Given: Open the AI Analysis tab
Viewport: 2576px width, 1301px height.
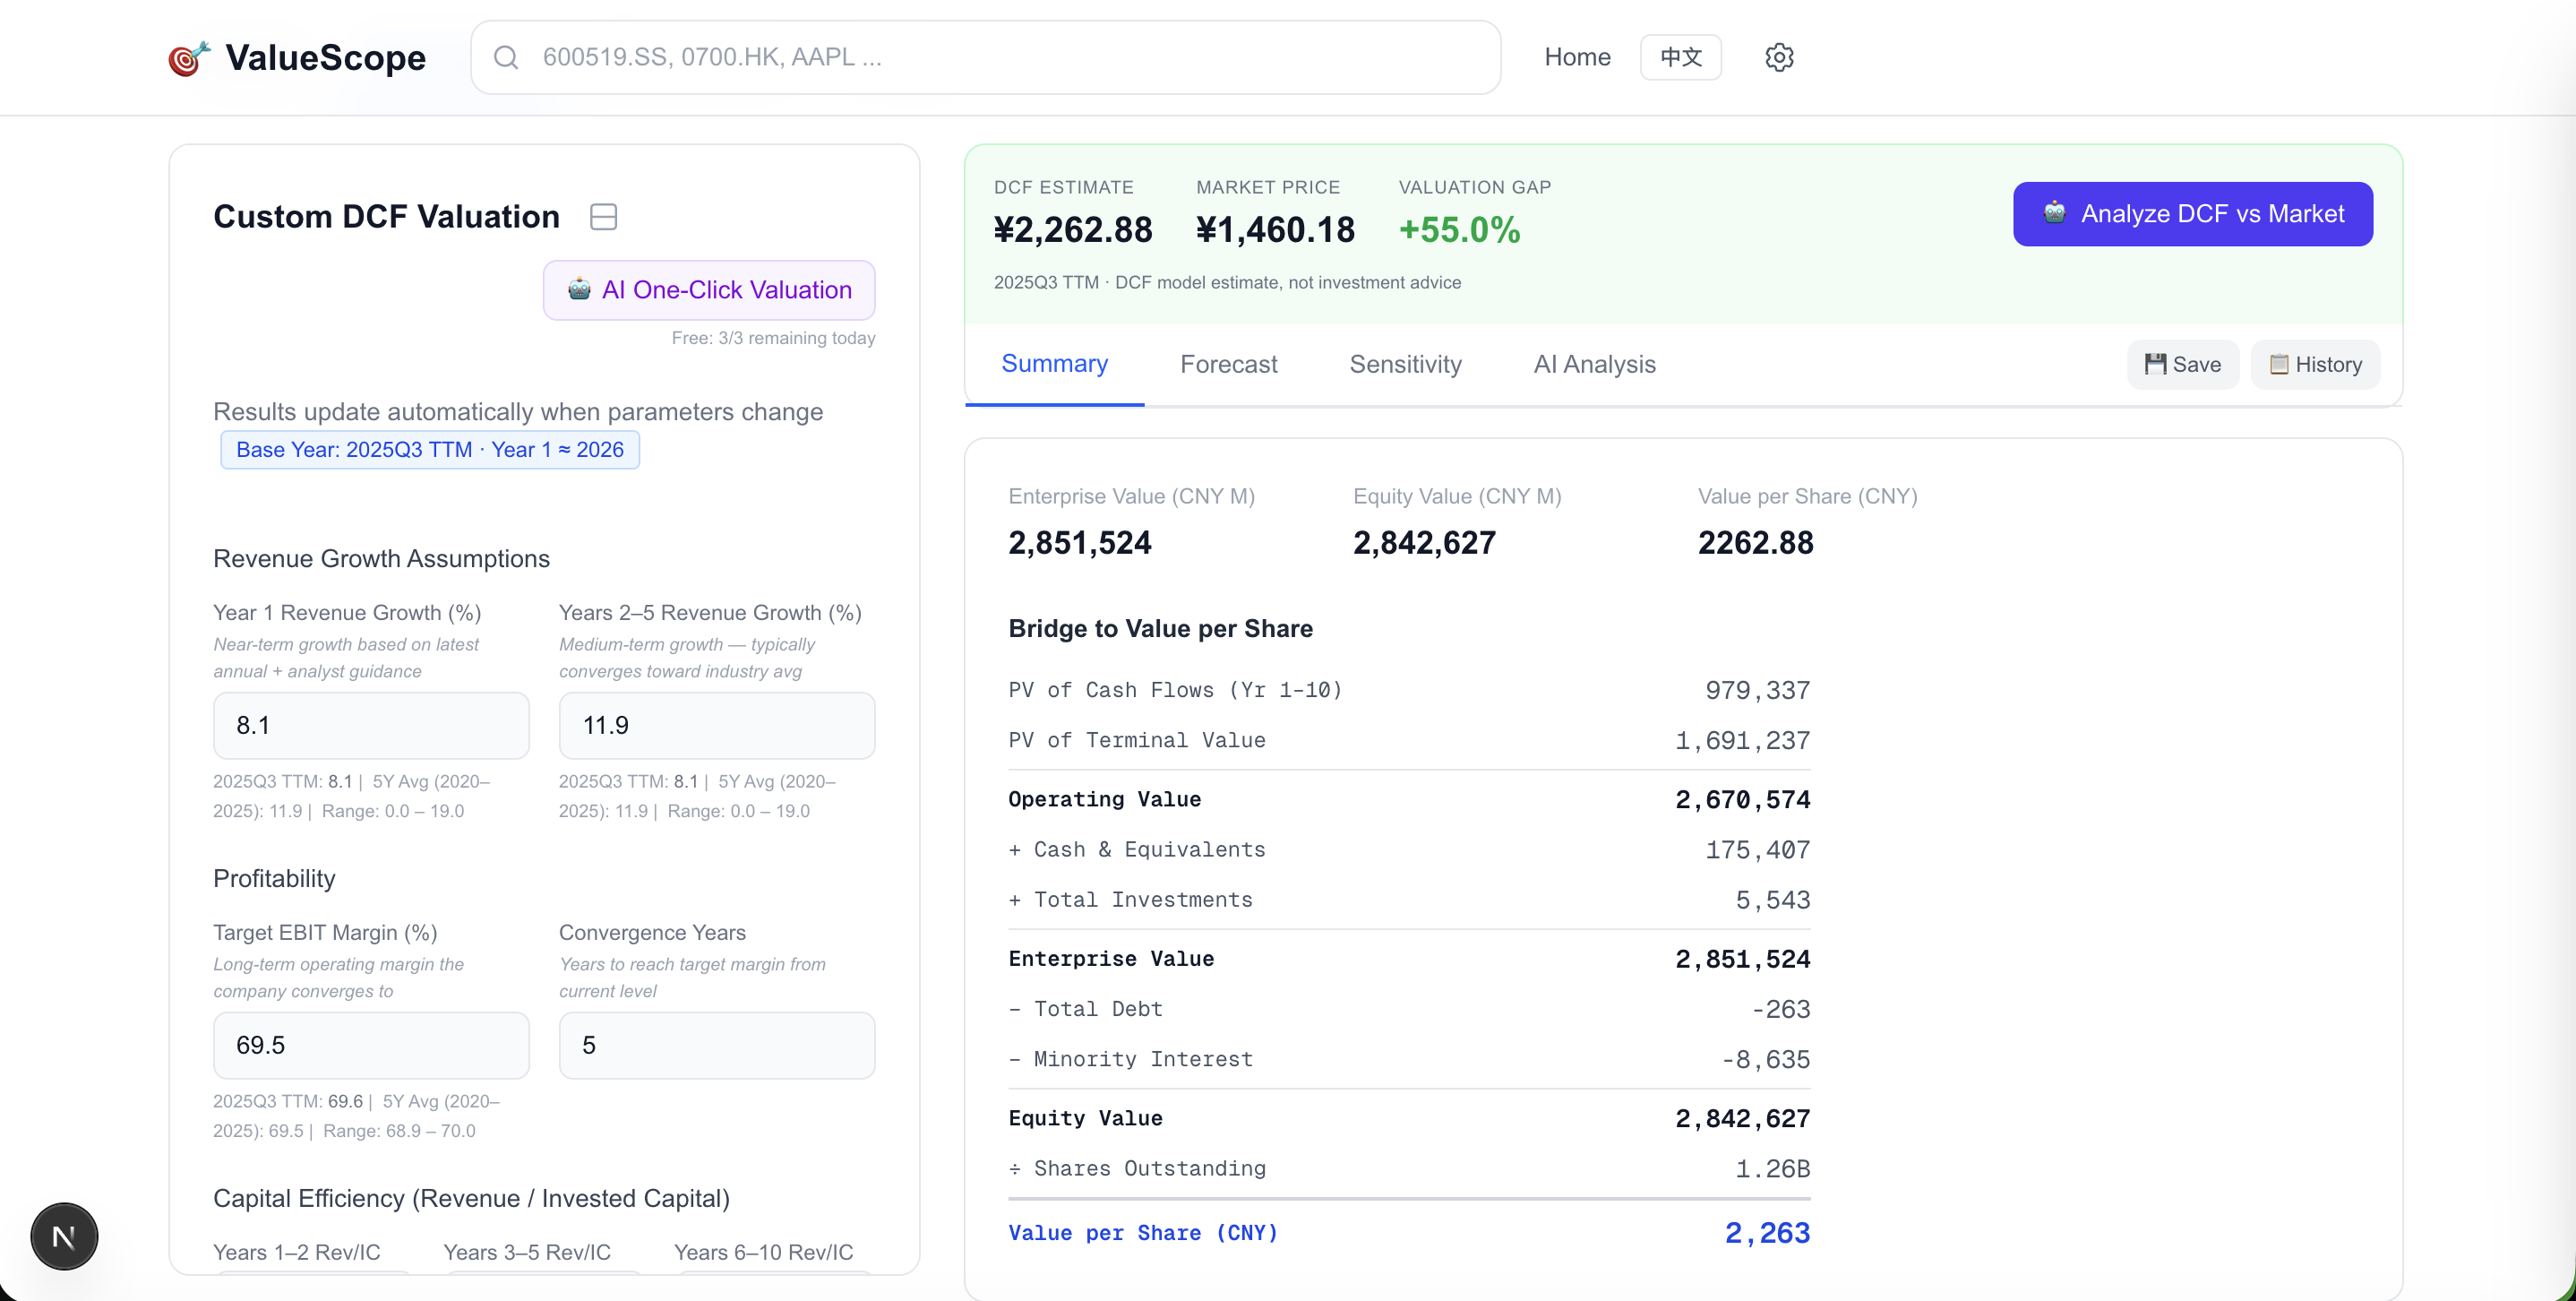Looking at the screenshot, I should coord(1594,364).
